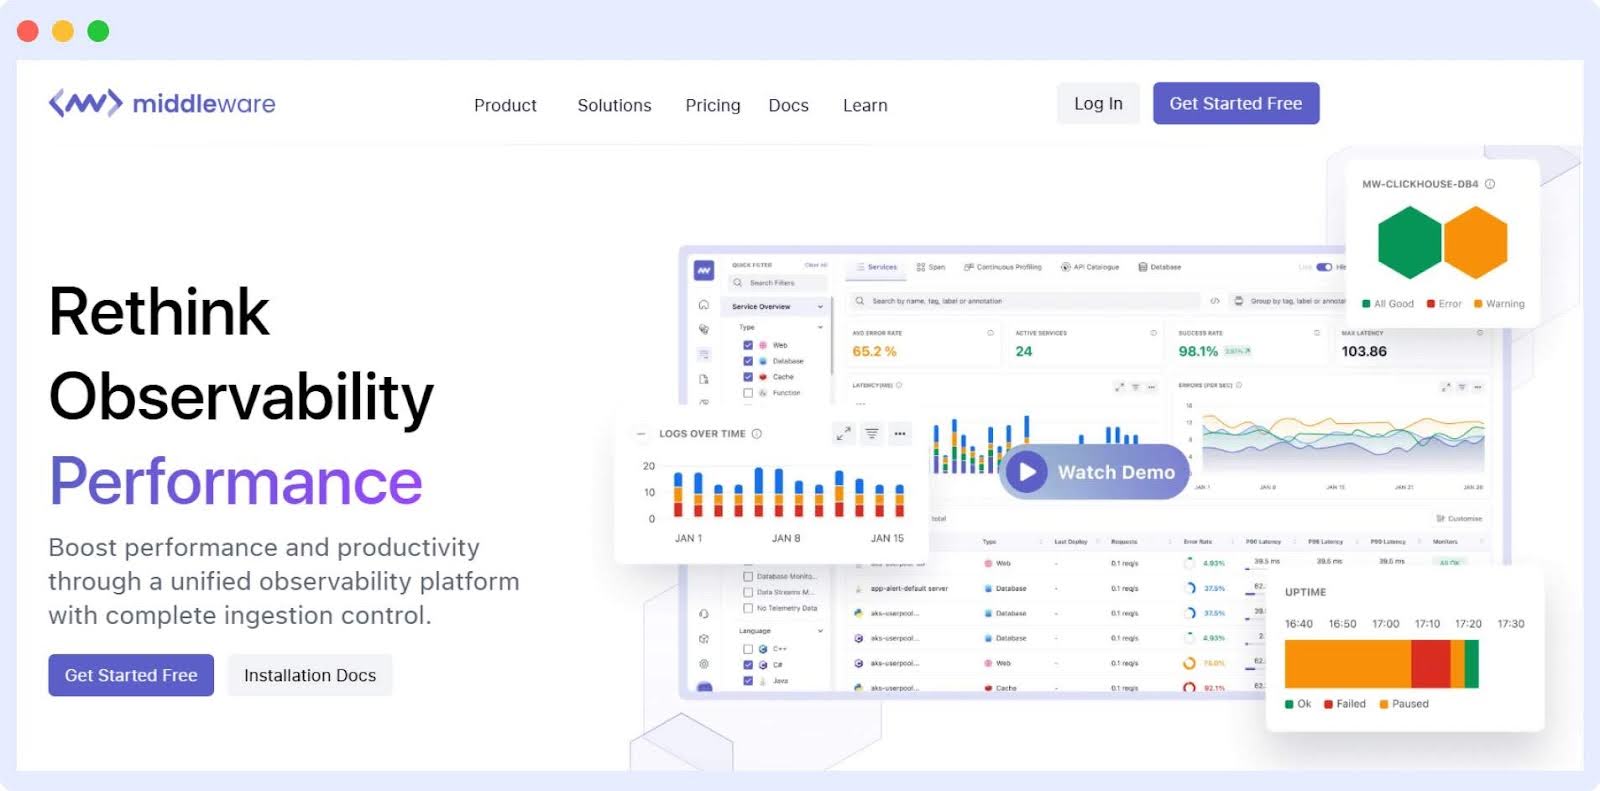The height and width of the screenshot is (791, 1600).
Task: Click the cube icon in dashboard sidebar
Action: (704, 638)
